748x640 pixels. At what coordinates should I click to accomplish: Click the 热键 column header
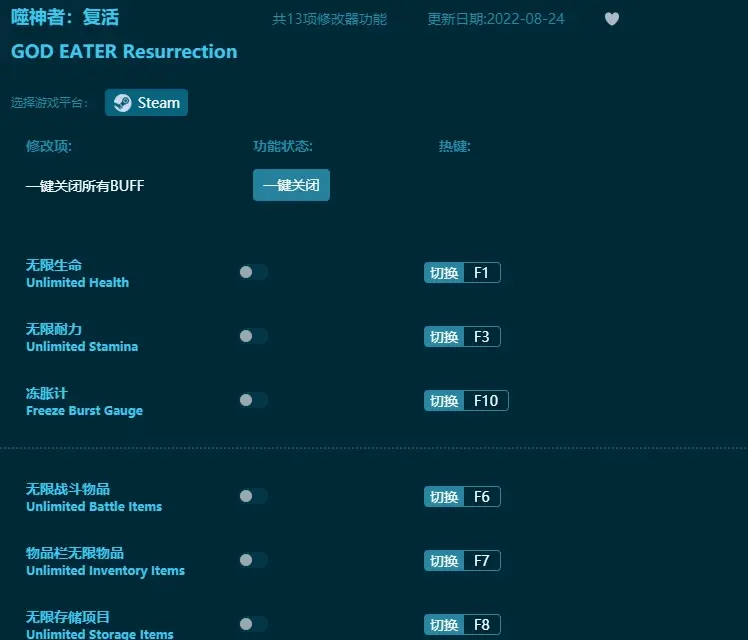pyautogui.click(x=455, y=146)
